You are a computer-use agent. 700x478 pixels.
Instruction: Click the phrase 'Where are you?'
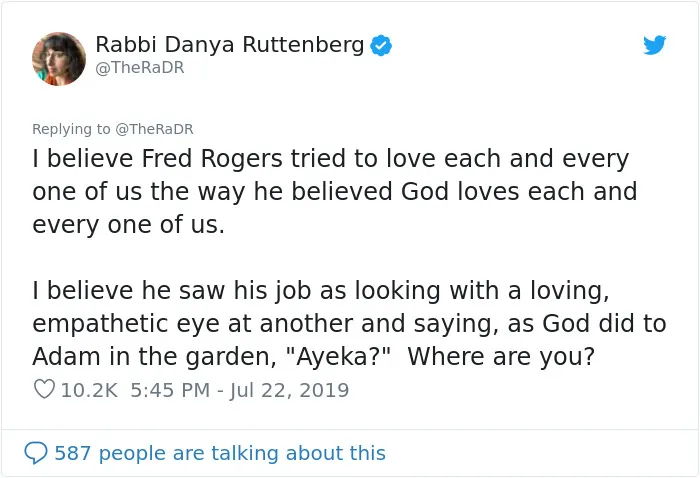click(x=501, y=357)
